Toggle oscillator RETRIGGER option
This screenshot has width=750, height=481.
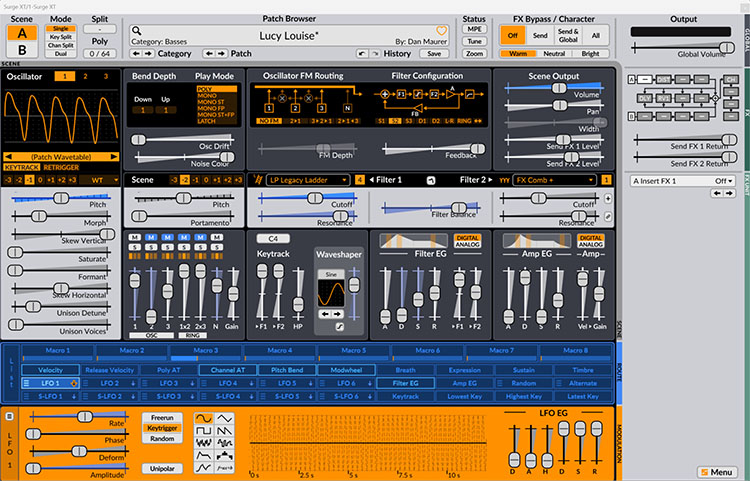(61, 167)
